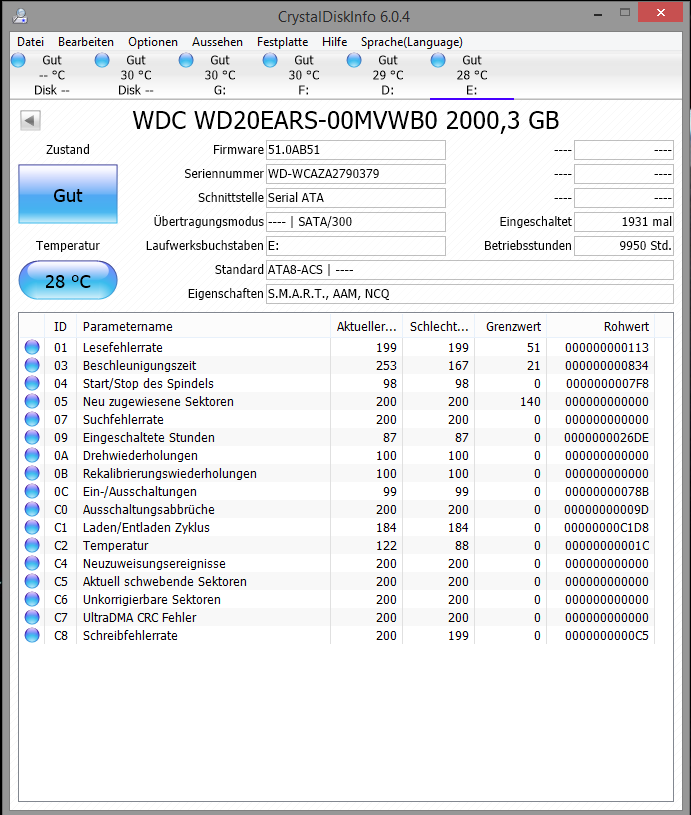Click raw value 0000000000C5

(x=607, y=636)
